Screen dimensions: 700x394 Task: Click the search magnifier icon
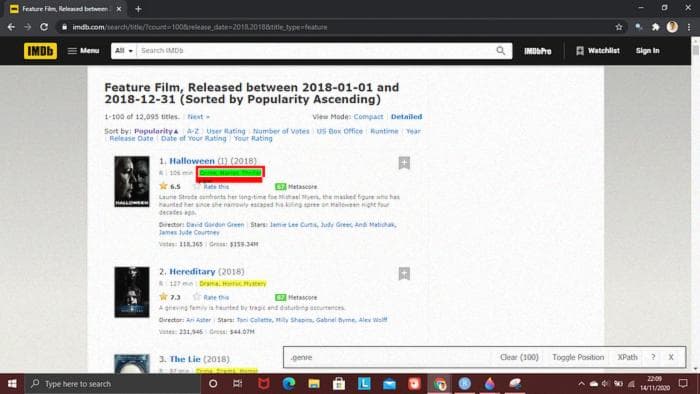click(500, 51)
